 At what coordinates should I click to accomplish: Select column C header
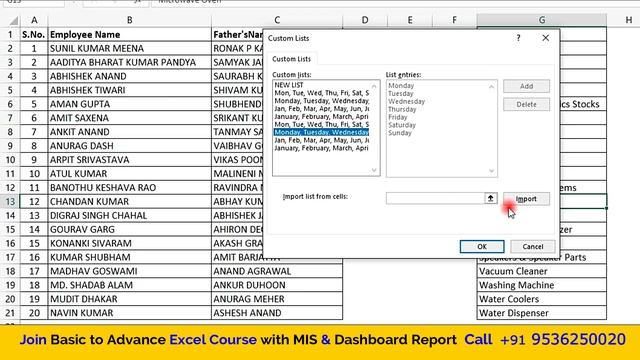point(277,20)
